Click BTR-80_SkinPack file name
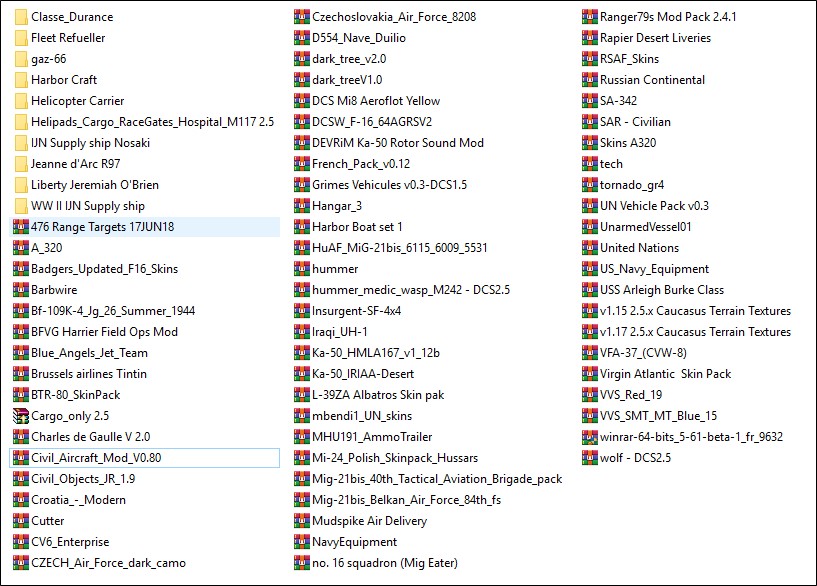This screenshot has height=586, width=817. [76, 395]
